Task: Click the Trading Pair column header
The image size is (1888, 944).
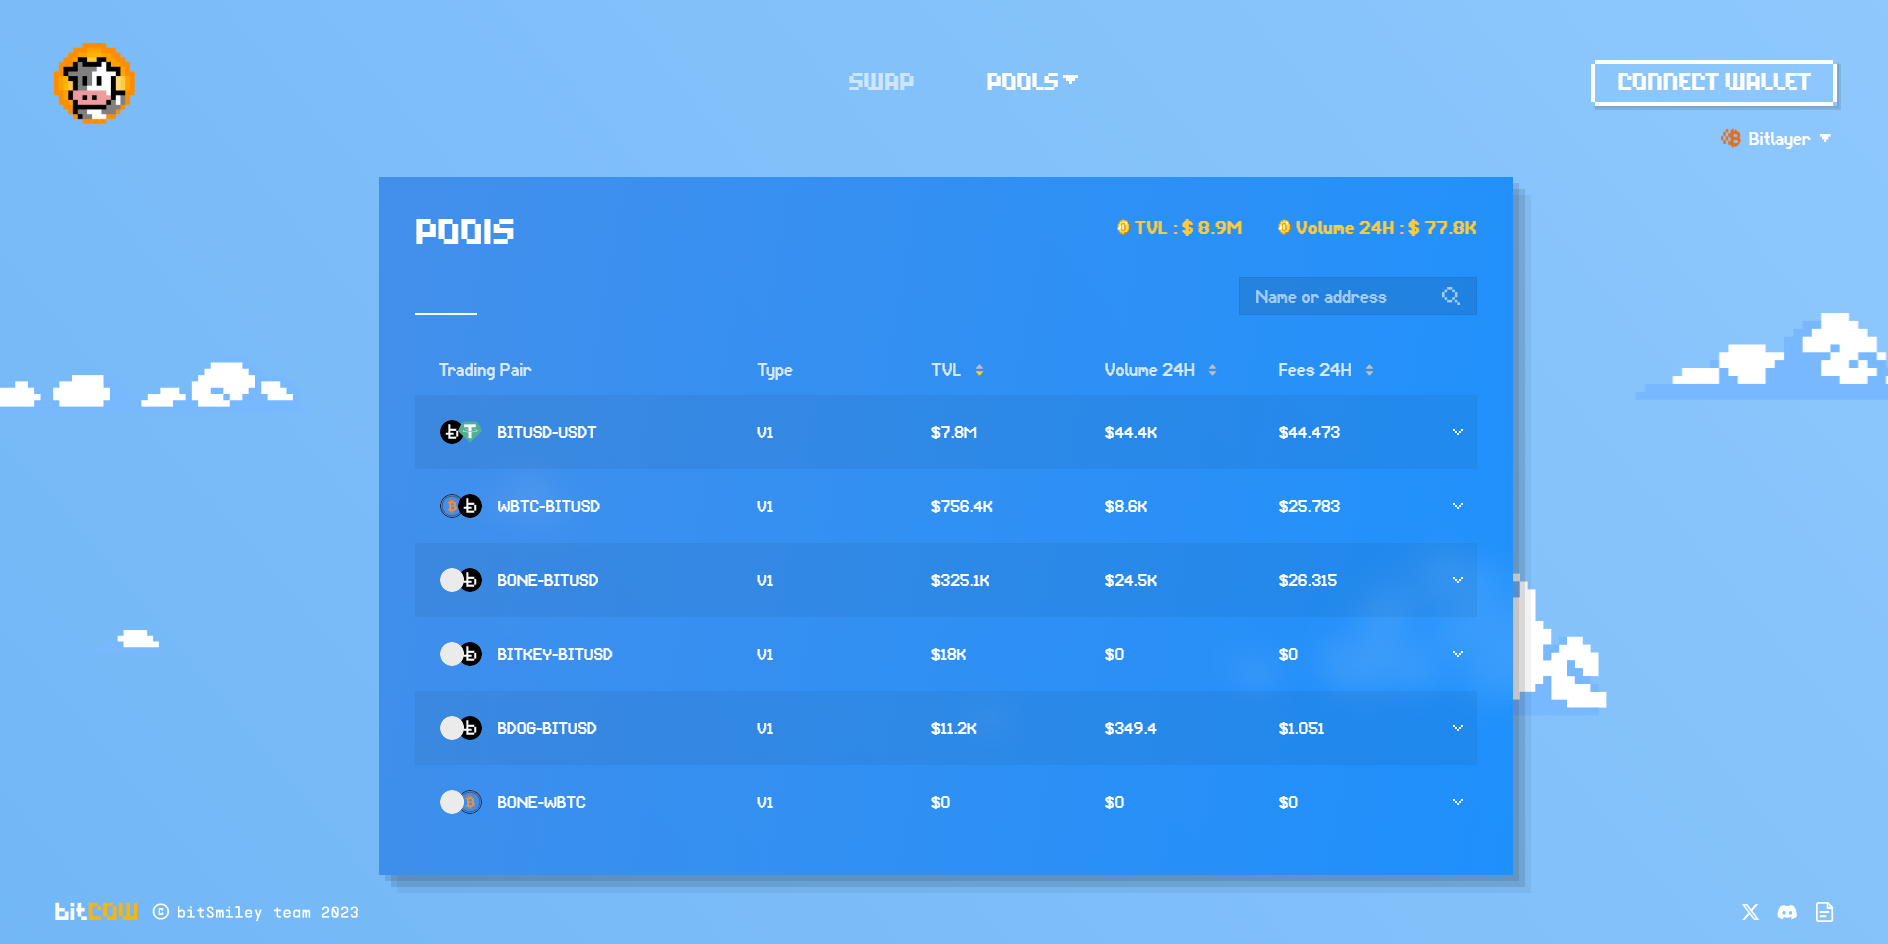Action: (x=485, y=370)
